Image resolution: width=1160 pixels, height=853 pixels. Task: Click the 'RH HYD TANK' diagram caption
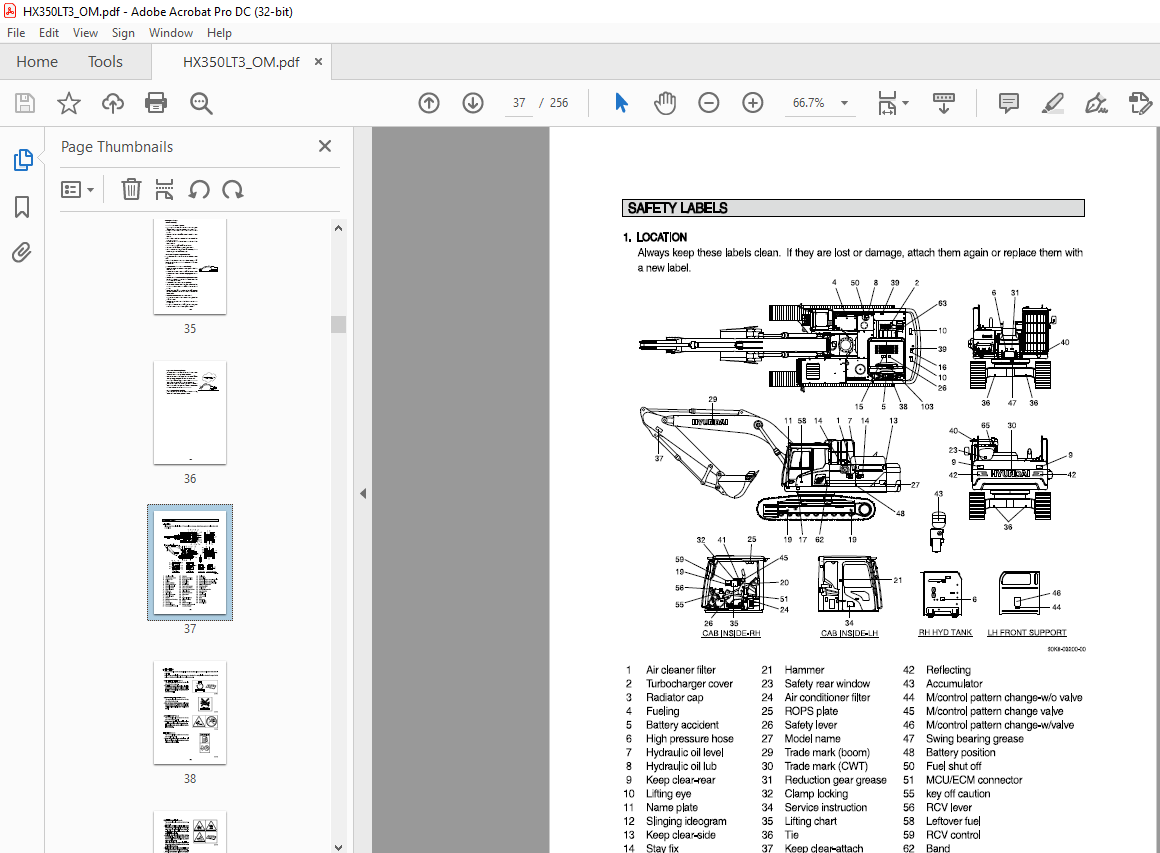click(945, 633)
